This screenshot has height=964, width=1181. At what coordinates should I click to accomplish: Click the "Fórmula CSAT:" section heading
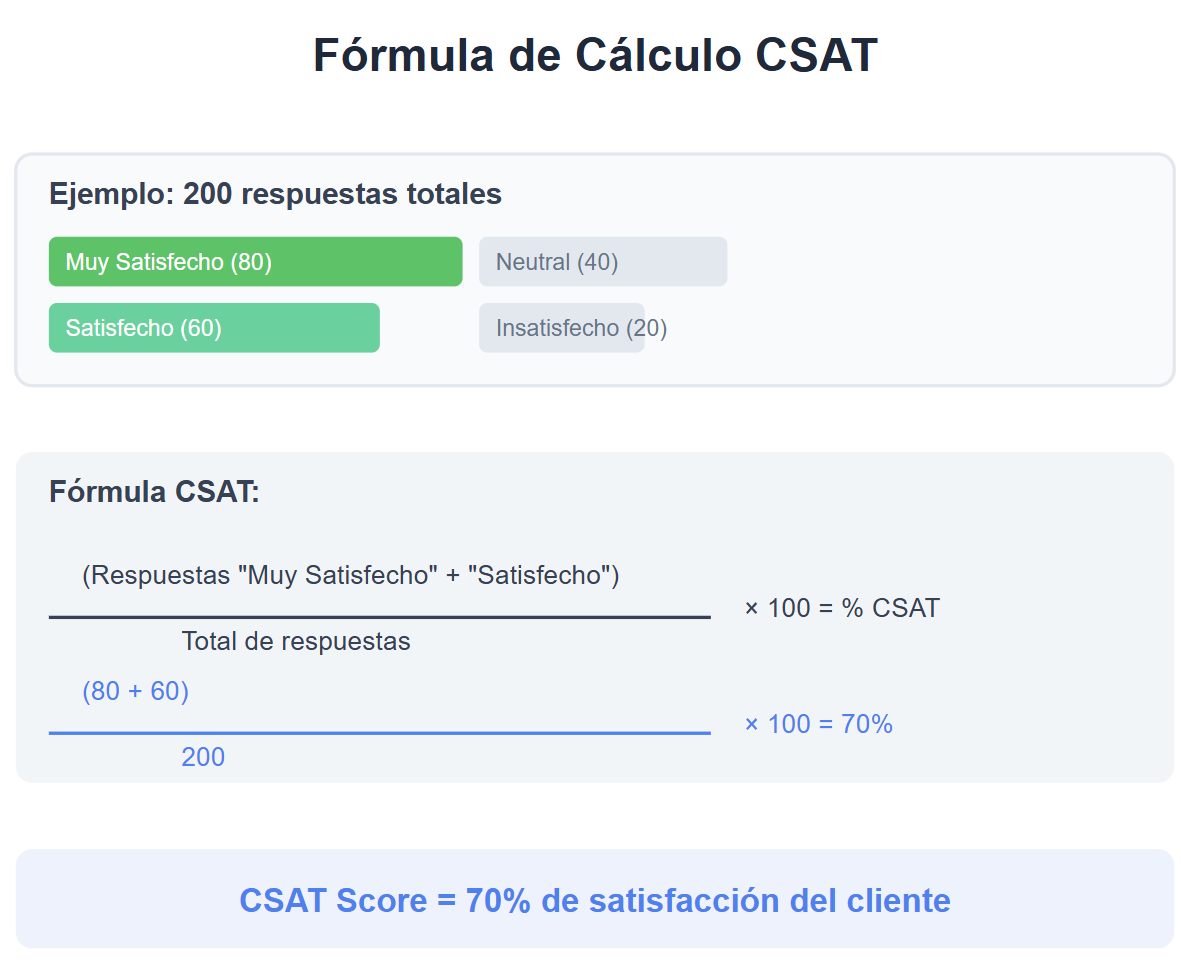pyautogui.click(x=154, y=492)
